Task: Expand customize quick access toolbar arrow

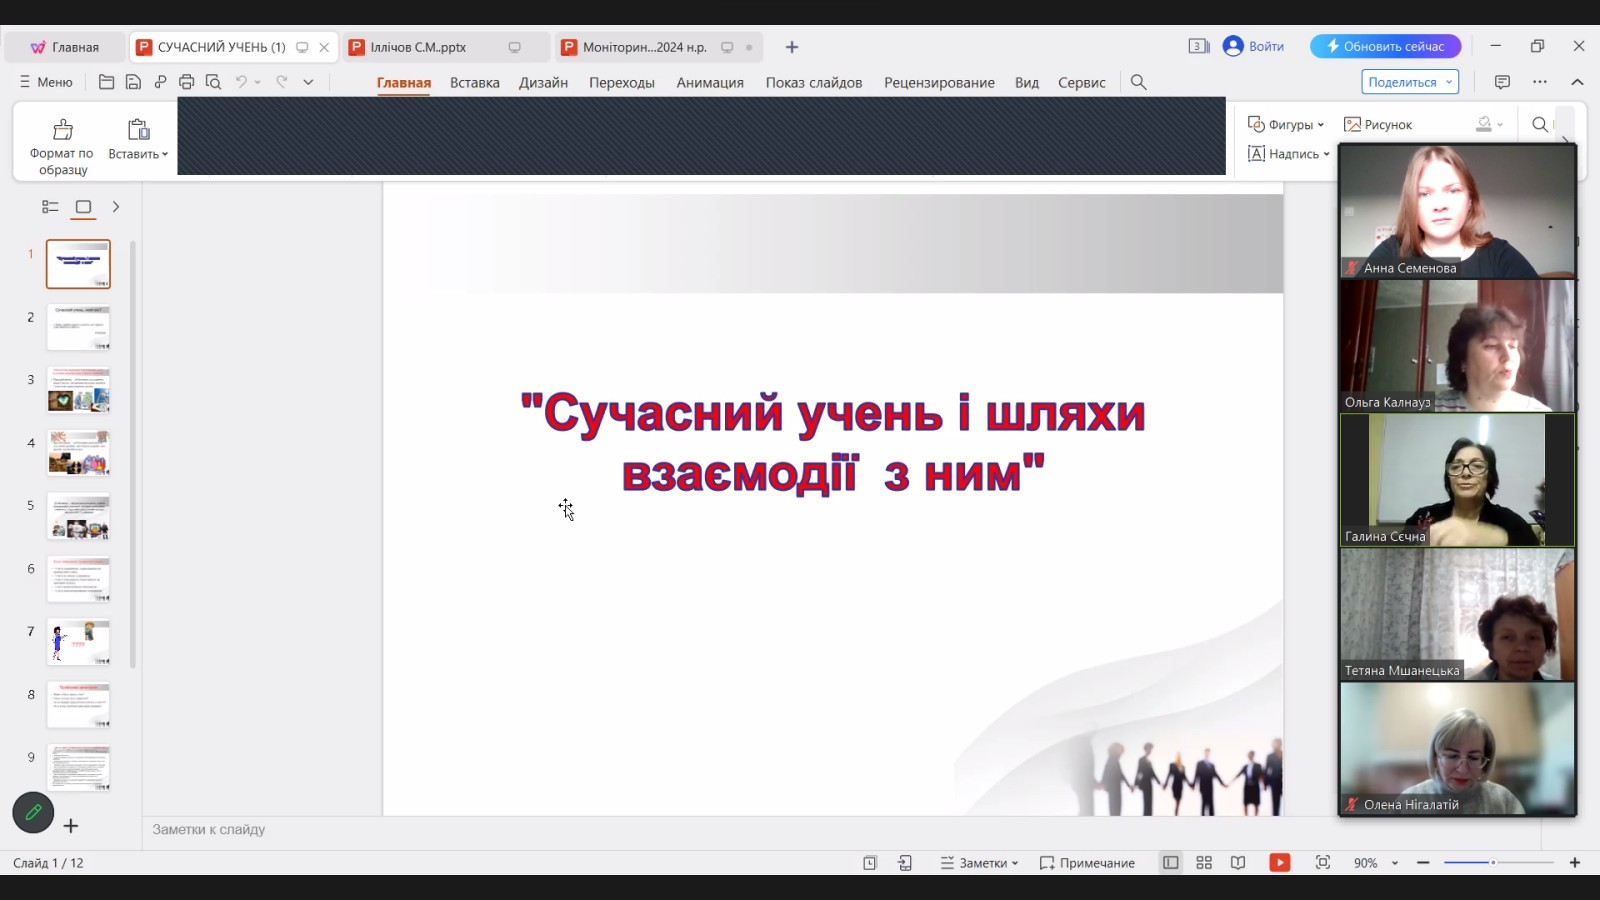Action: click(x=309, y=82)
